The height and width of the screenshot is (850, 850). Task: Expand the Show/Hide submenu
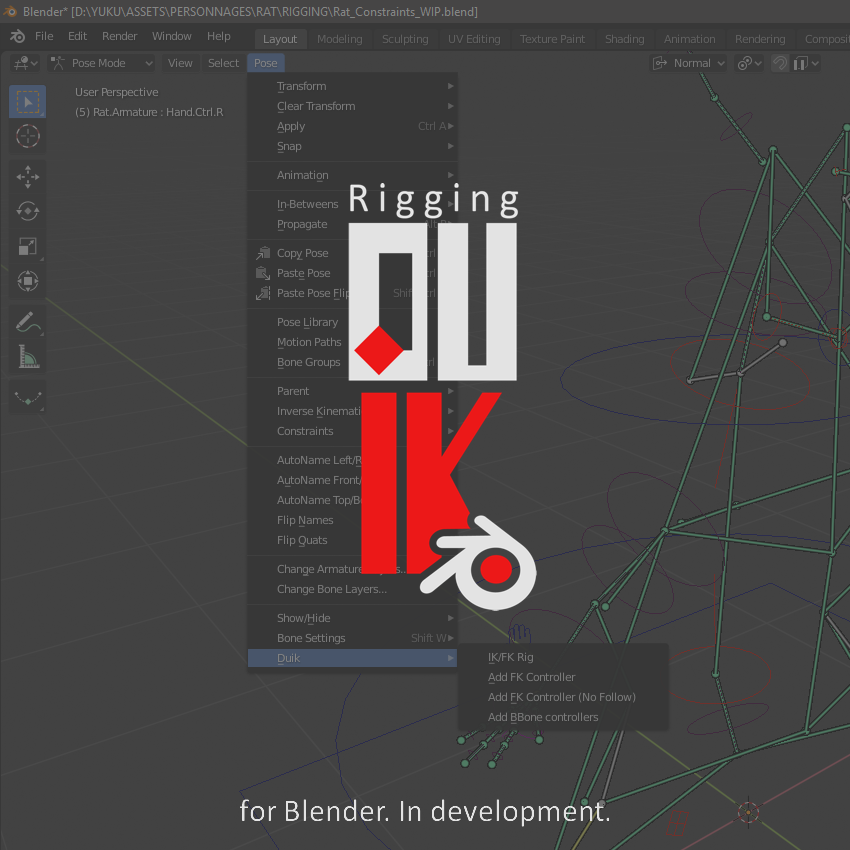(352, 618)
